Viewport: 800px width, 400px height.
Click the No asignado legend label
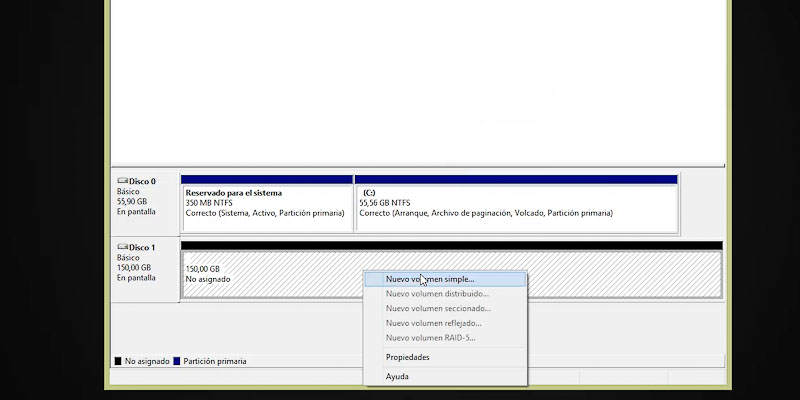coord(147,361)
